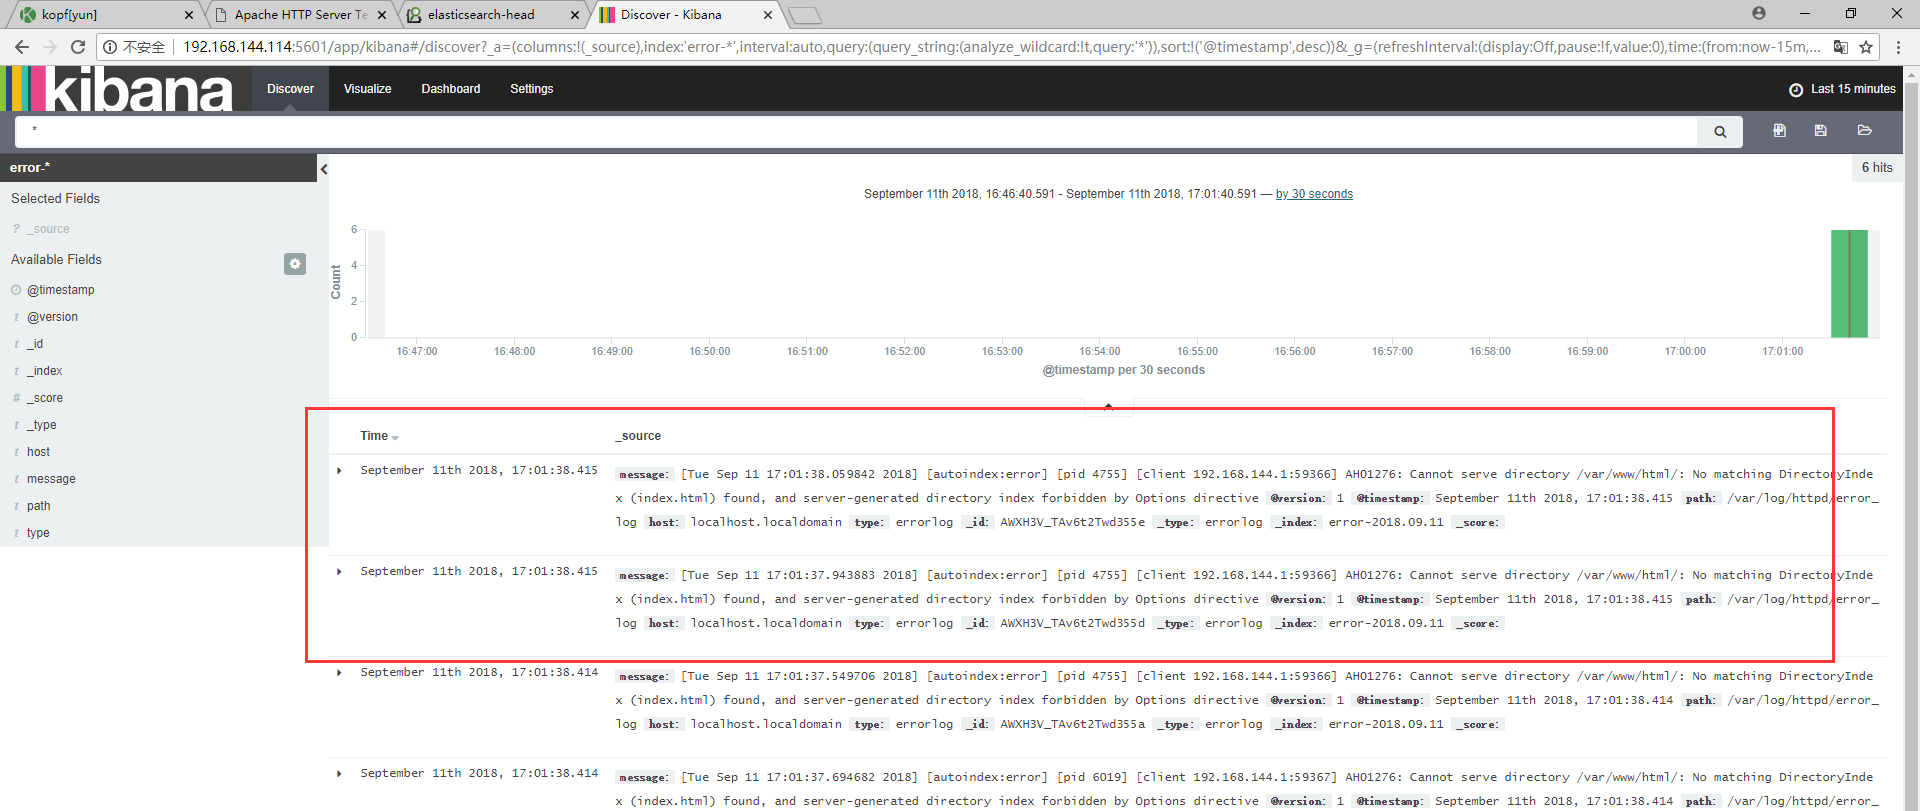This screenshot has height=811, width=1920.
Task: Select the host field
Action: click(38, 452)
